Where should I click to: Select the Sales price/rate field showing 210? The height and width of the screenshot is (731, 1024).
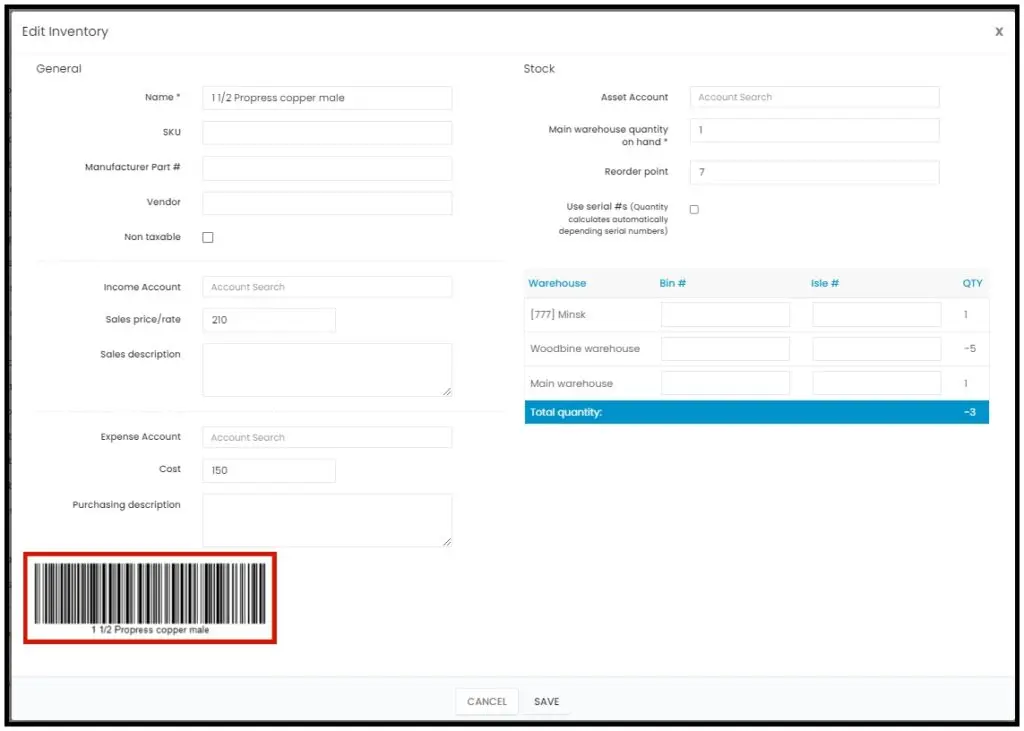268,320
